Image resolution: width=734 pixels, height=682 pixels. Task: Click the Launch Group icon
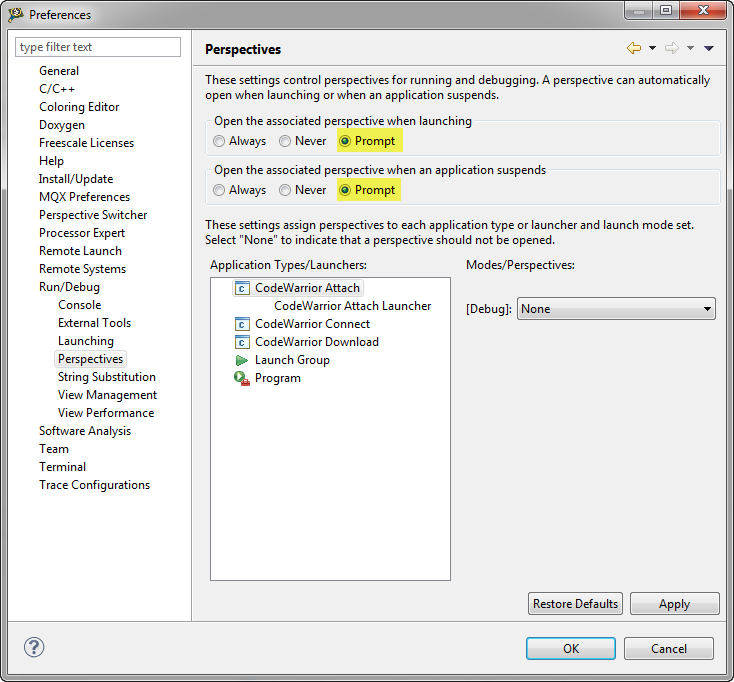241,360
